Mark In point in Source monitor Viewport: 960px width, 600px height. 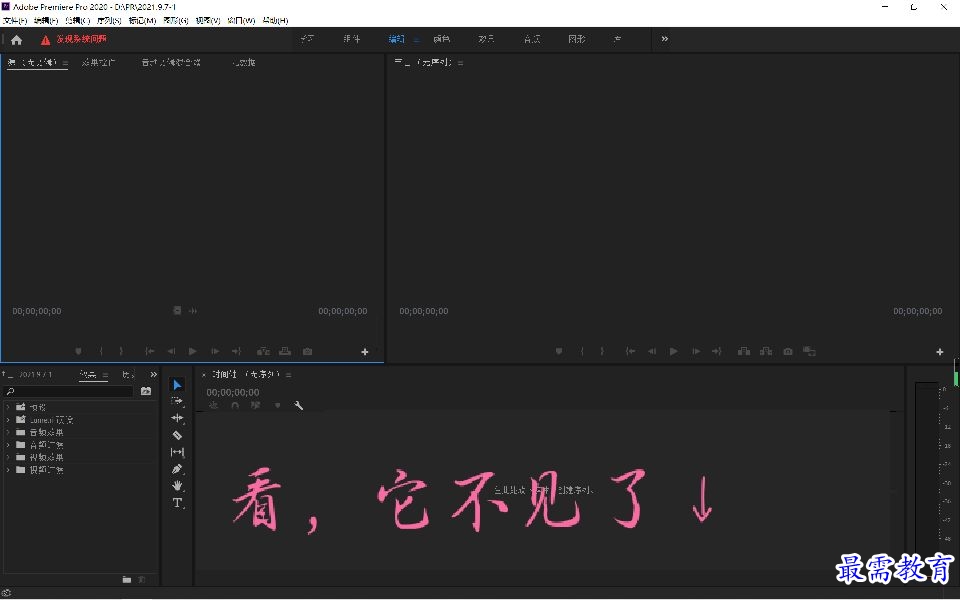pyautogui.click(x=101, y=351)
